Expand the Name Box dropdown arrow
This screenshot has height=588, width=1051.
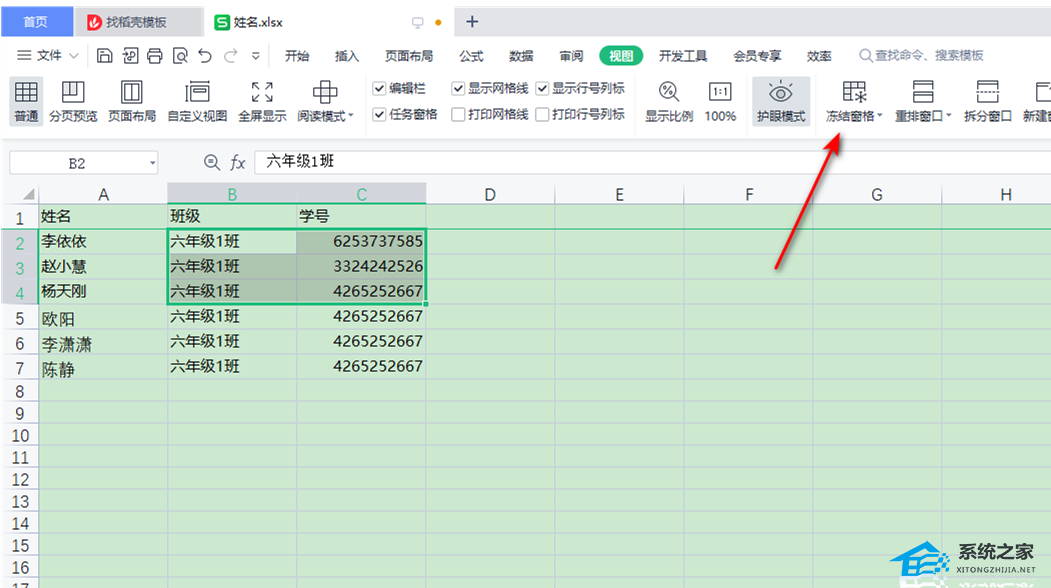152,163
